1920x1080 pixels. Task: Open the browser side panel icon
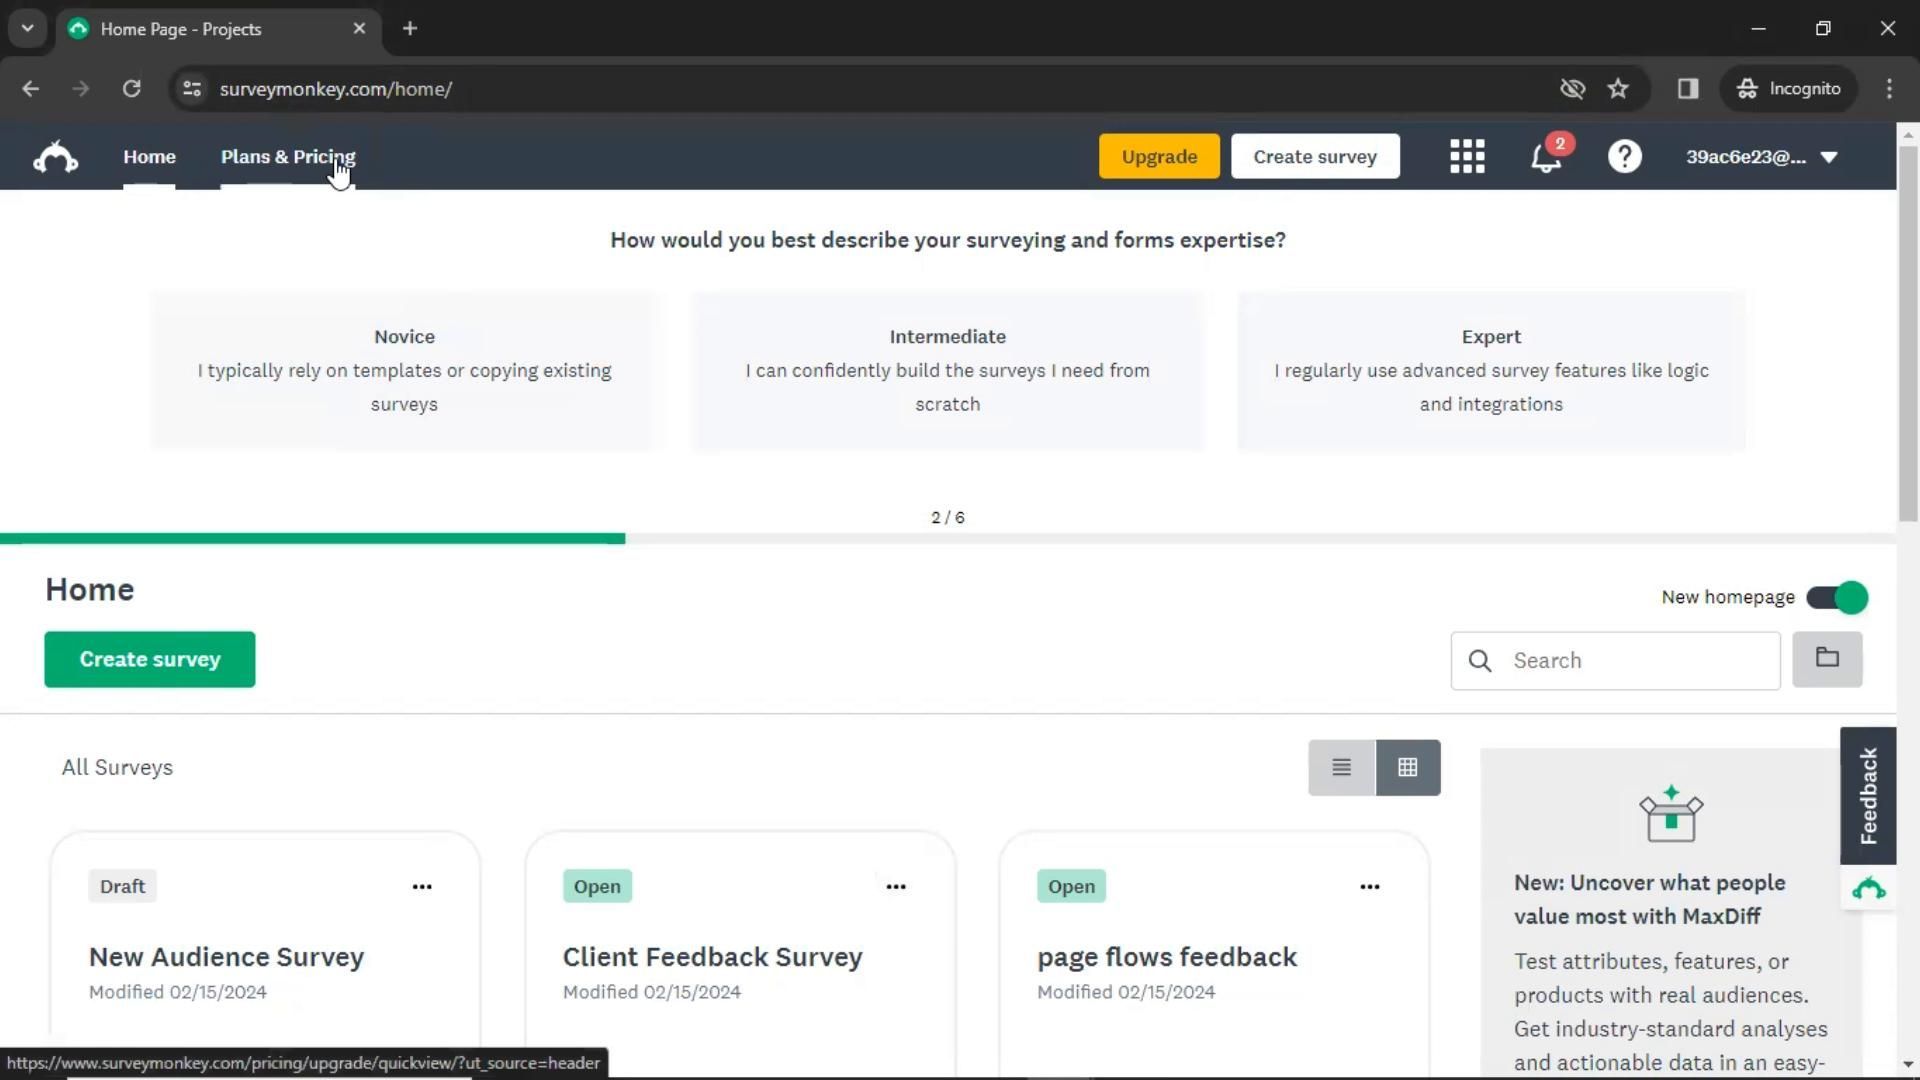click(1688, 89)
